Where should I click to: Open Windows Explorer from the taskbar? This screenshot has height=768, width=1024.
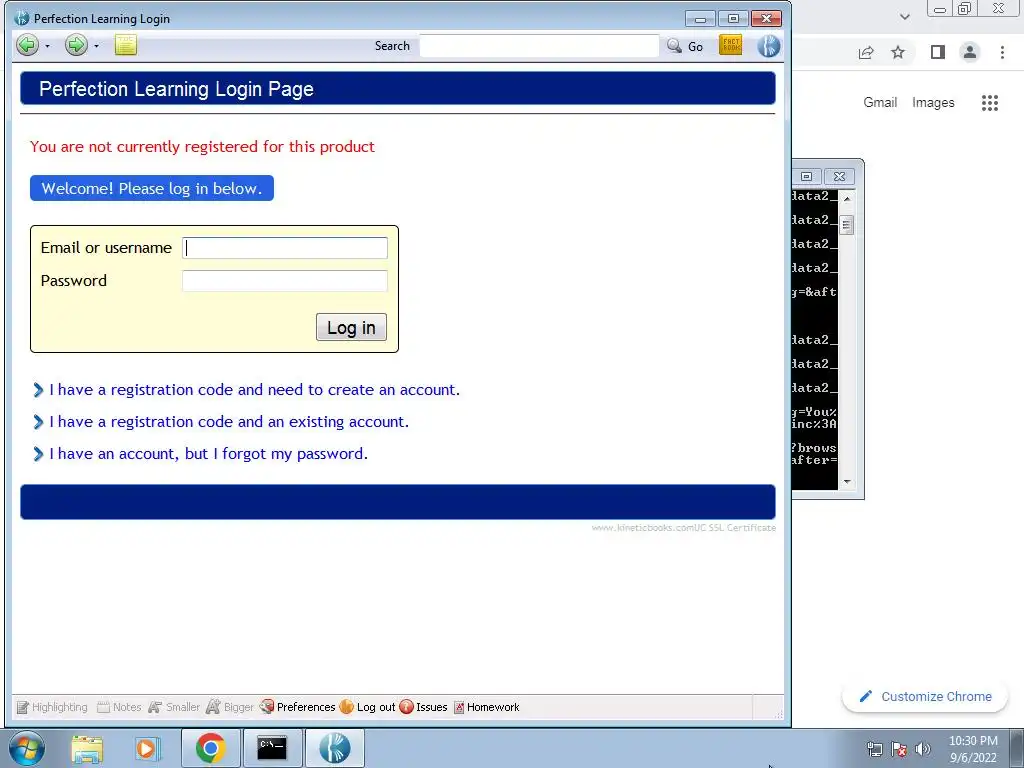[87, 748]
